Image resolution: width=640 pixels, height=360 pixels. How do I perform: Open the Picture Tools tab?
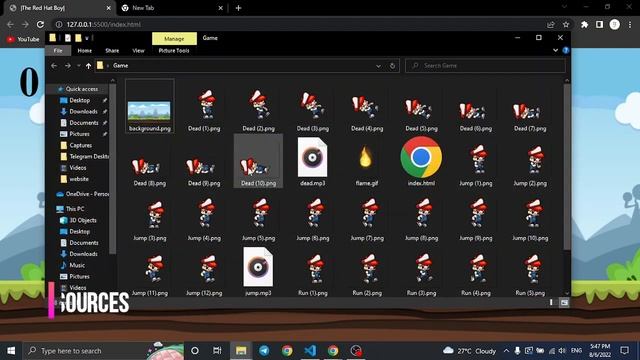click(x=174, y=51)
